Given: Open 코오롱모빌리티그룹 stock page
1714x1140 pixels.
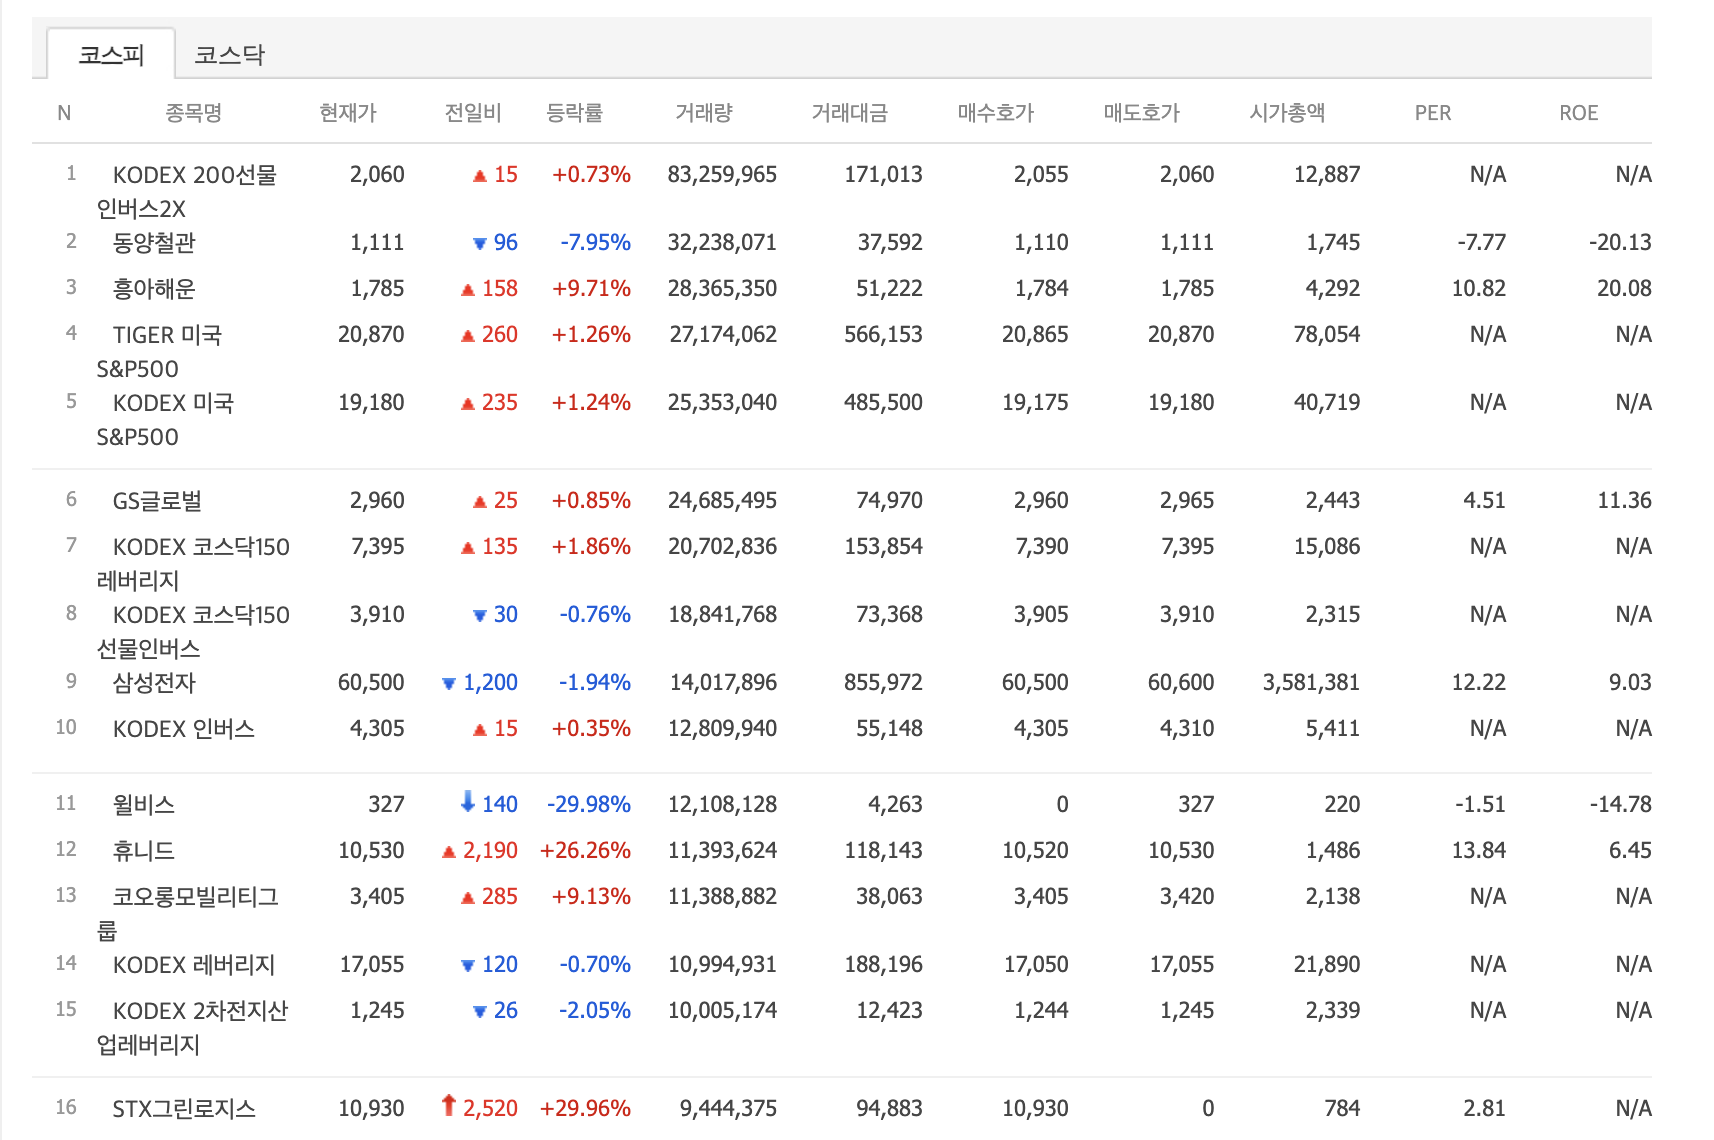Looking at the screenshot, I should 188,913.
